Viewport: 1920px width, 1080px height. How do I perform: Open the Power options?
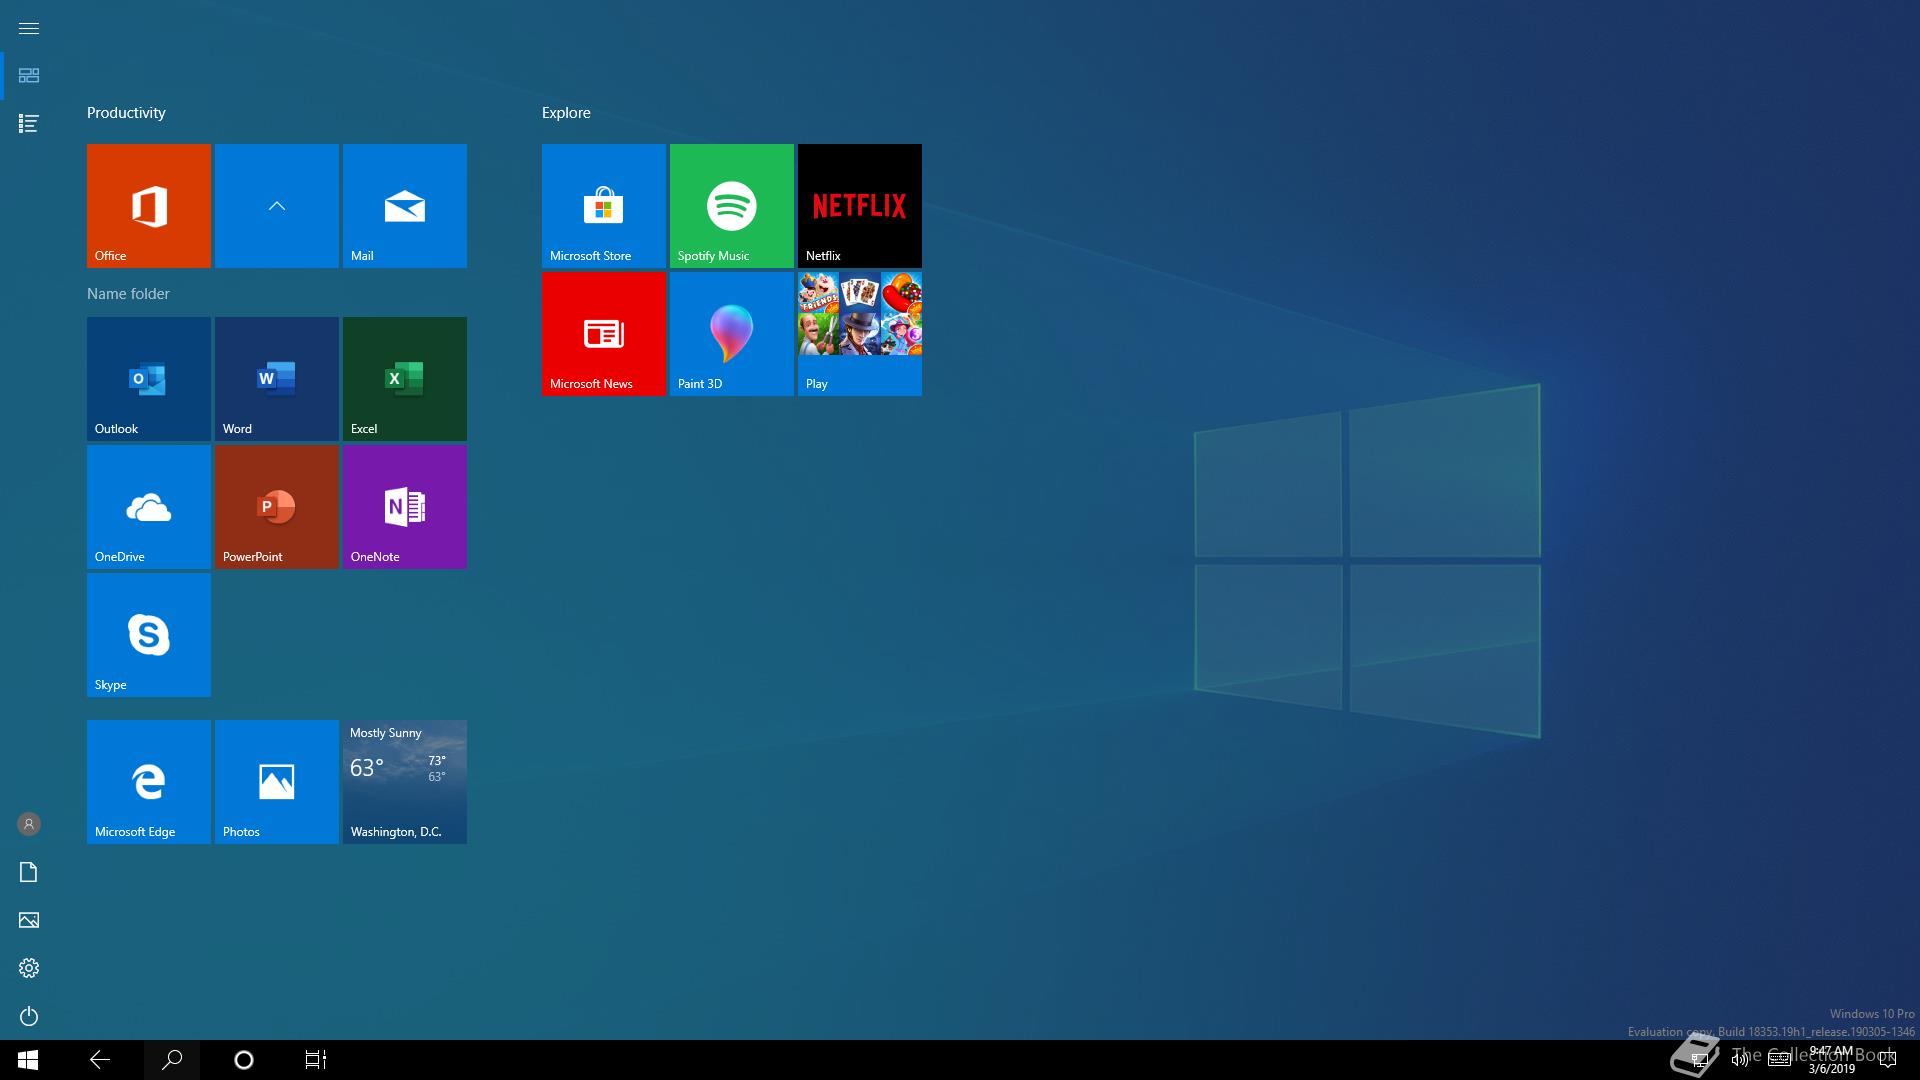coord(29,1016)
